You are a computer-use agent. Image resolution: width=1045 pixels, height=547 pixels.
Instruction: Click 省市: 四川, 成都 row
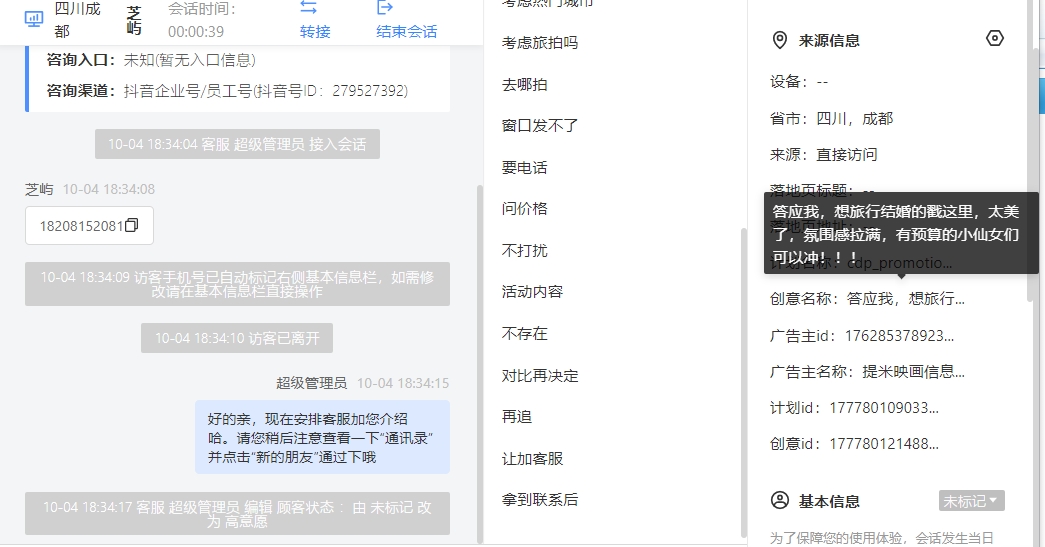[x=831, y=119]
